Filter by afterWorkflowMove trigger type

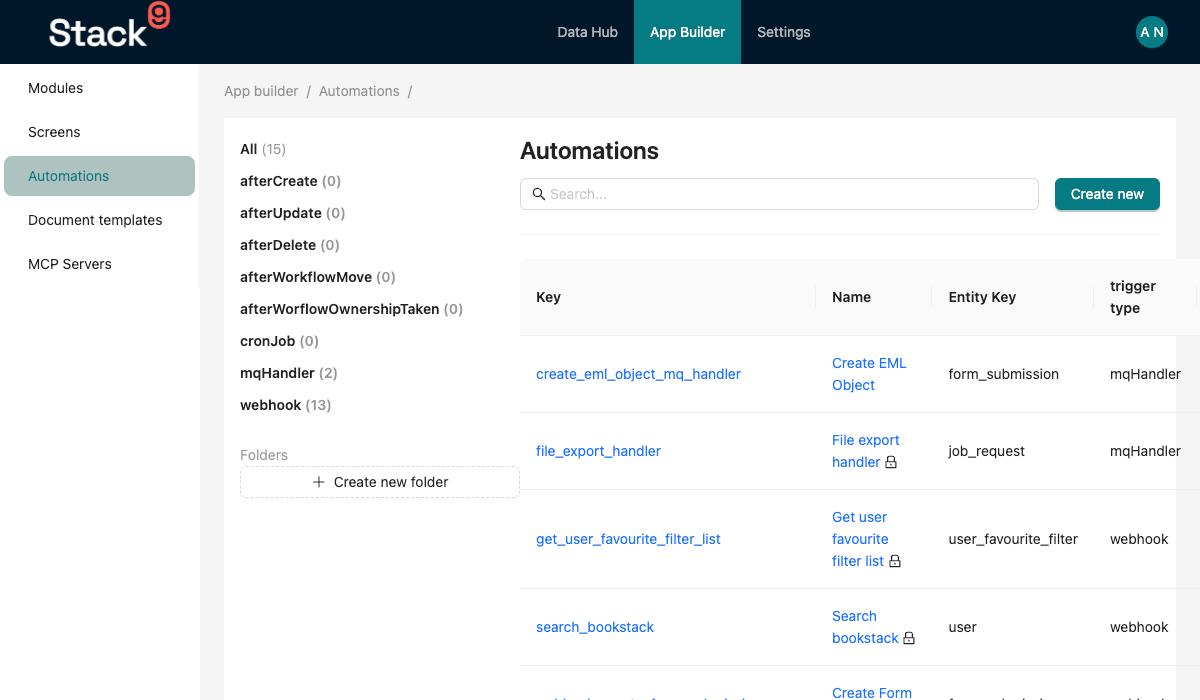coord(318,277)
